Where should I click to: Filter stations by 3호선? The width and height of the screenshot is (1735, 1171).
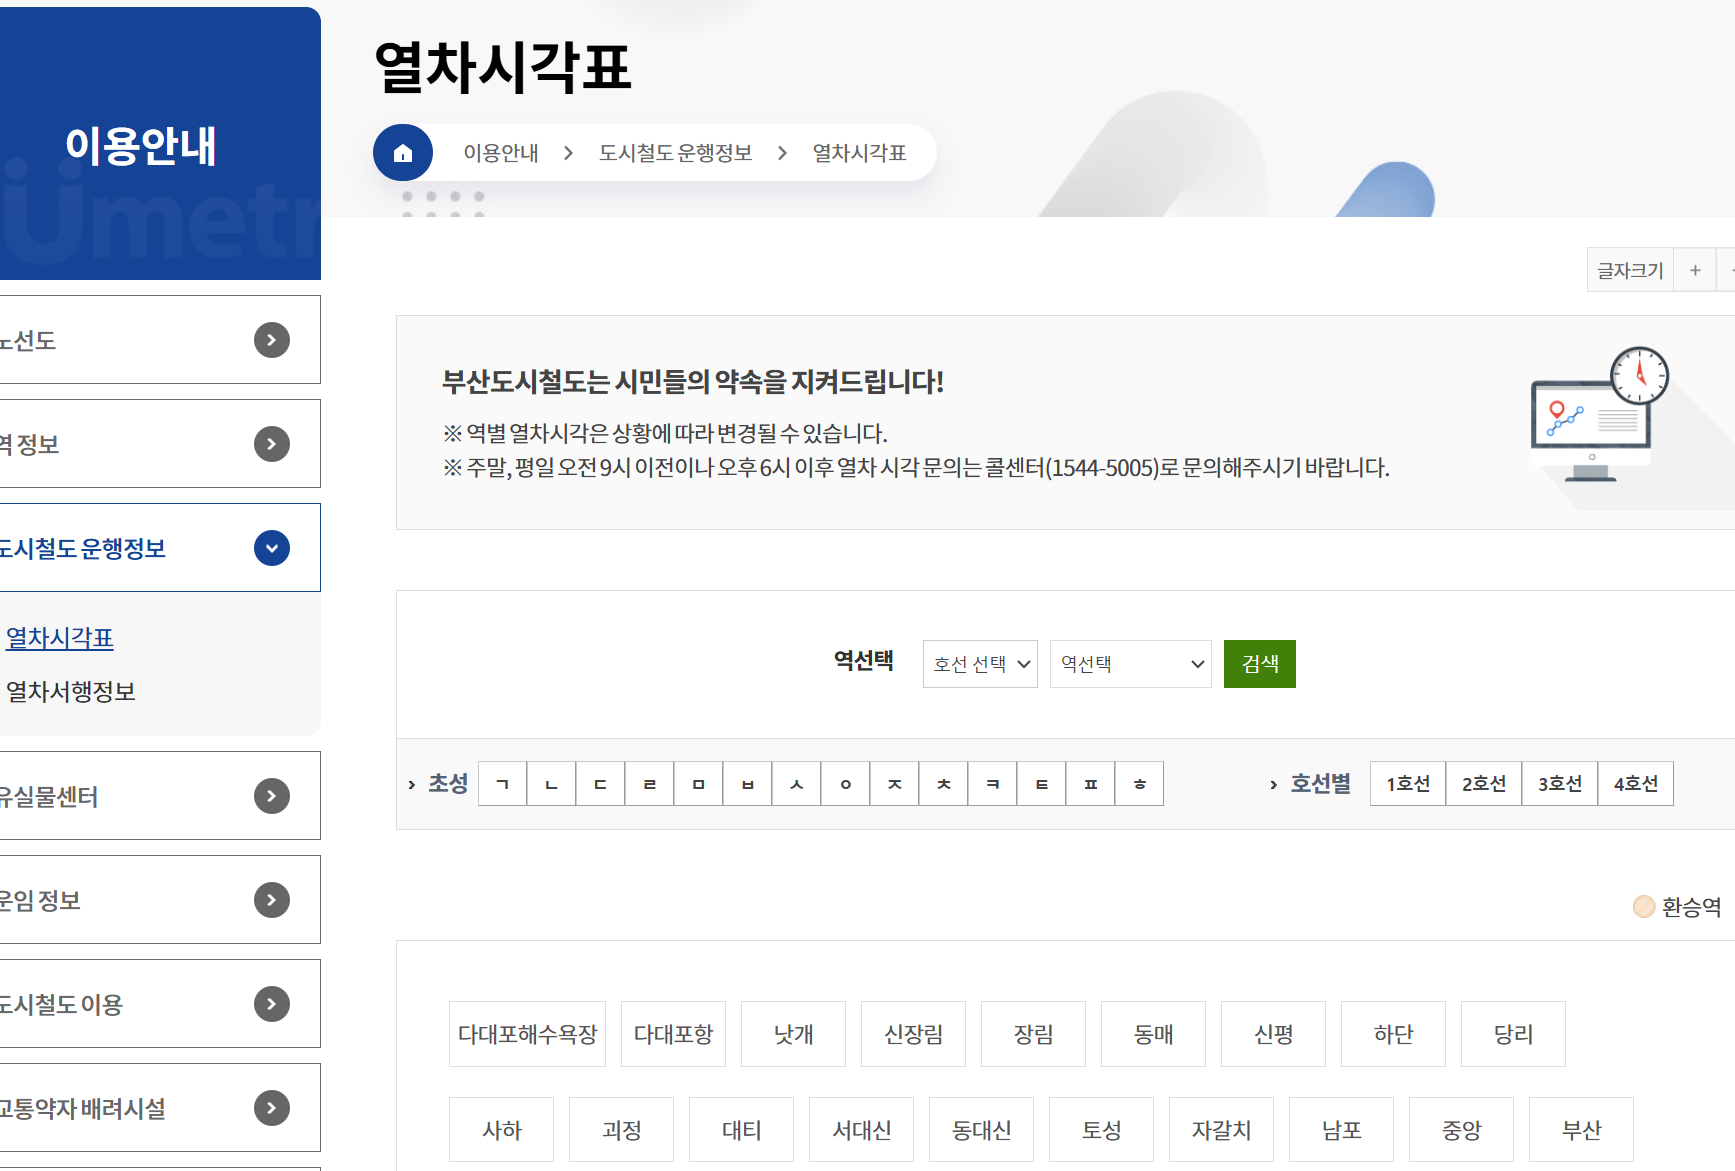point(1559,783)
